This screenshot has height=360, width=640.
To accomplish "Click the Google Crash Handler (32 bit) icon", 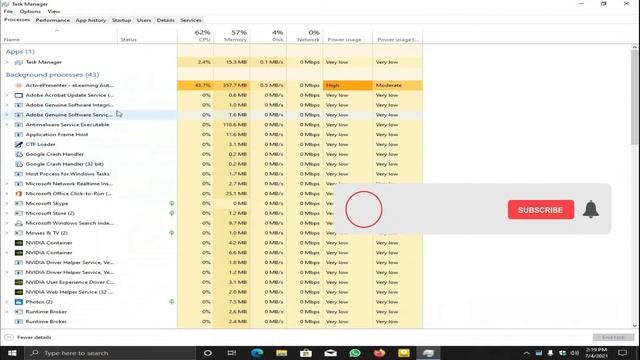I will tap(18, 164).
